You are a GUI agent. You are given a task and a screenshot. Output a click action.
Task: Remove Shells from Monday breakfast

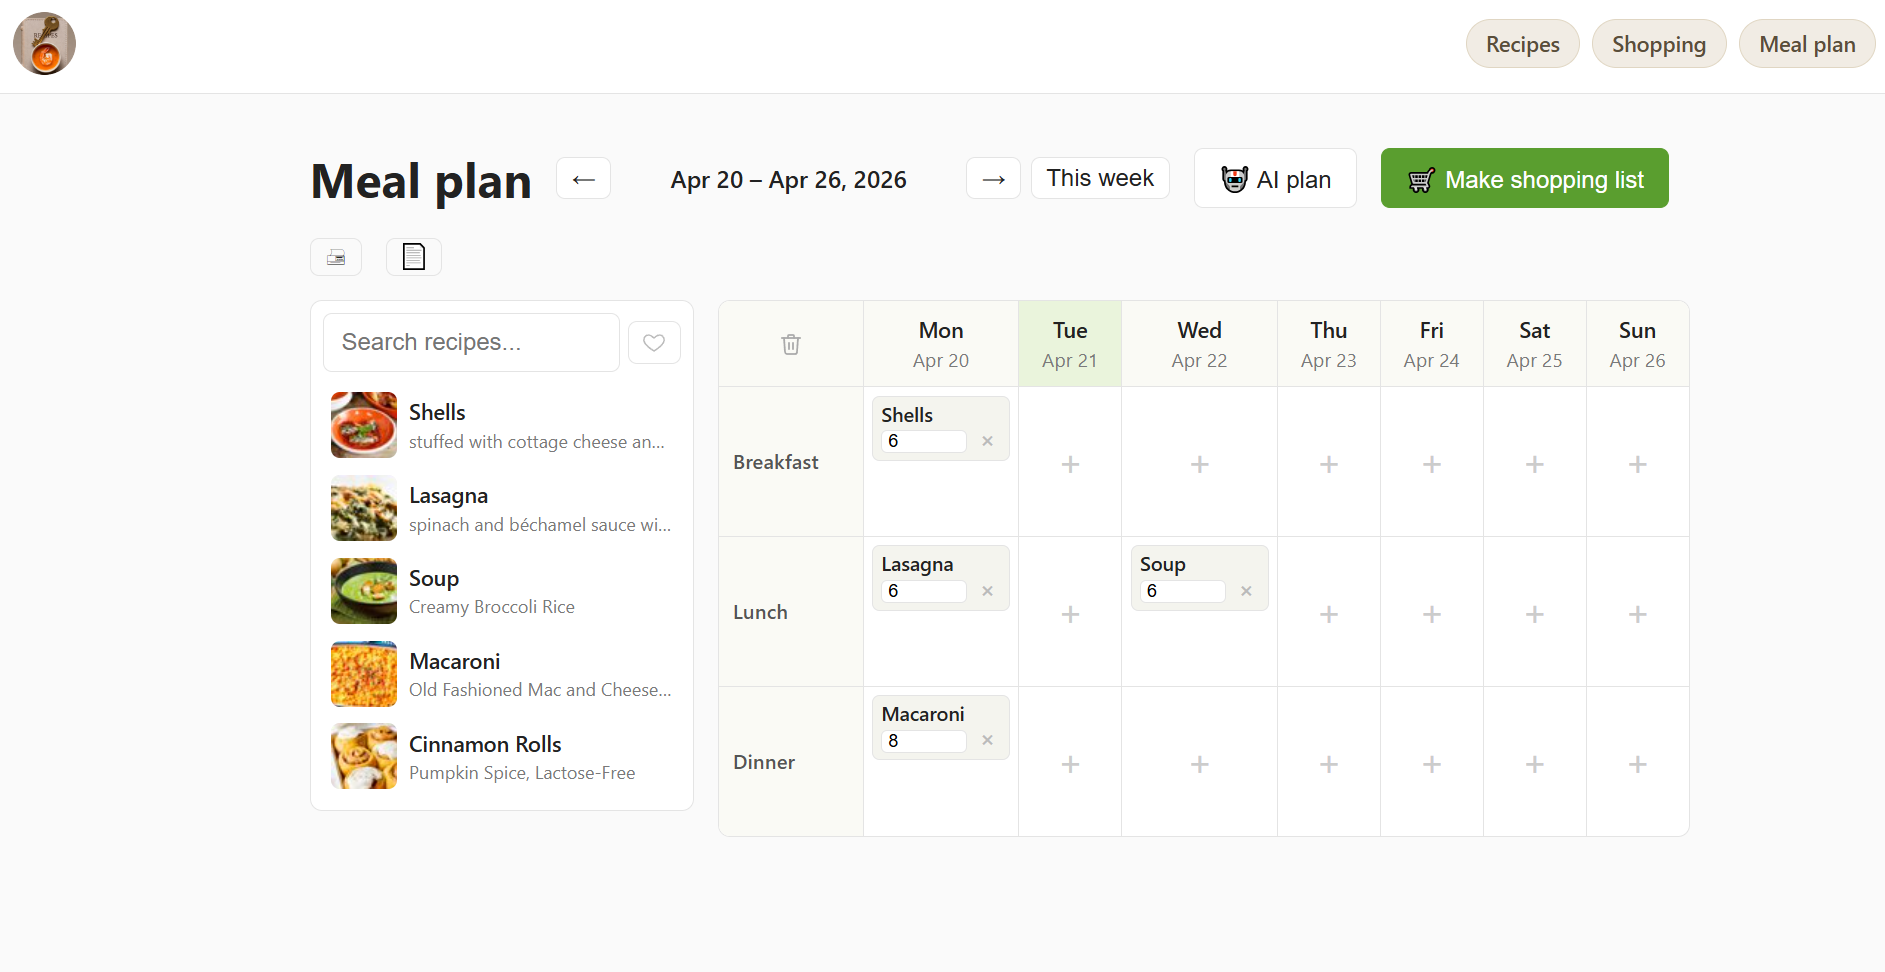pos(986,440)
